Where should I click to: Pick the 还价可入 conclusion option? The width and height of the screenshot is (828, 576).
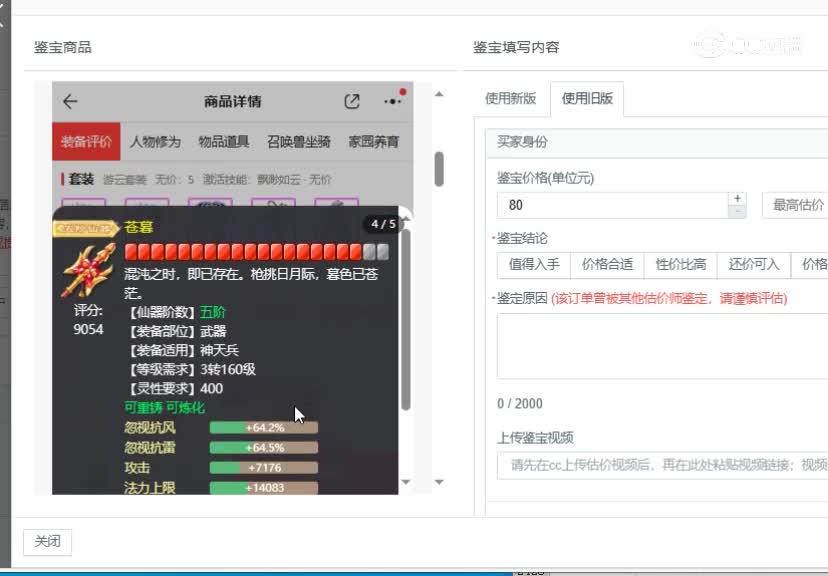752,264
